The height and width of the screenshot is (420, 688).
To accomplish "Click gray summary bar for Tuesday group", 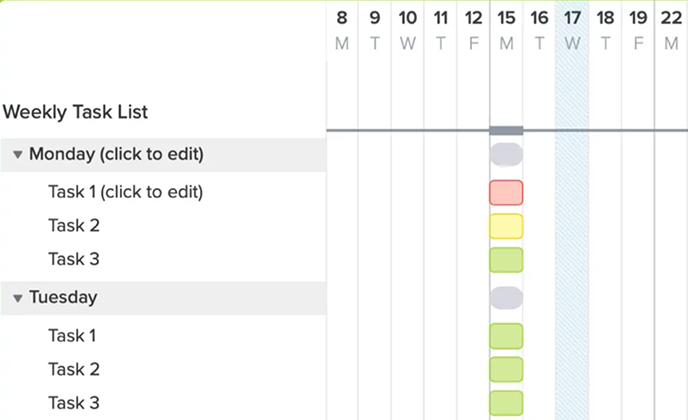I will [506, 298].
